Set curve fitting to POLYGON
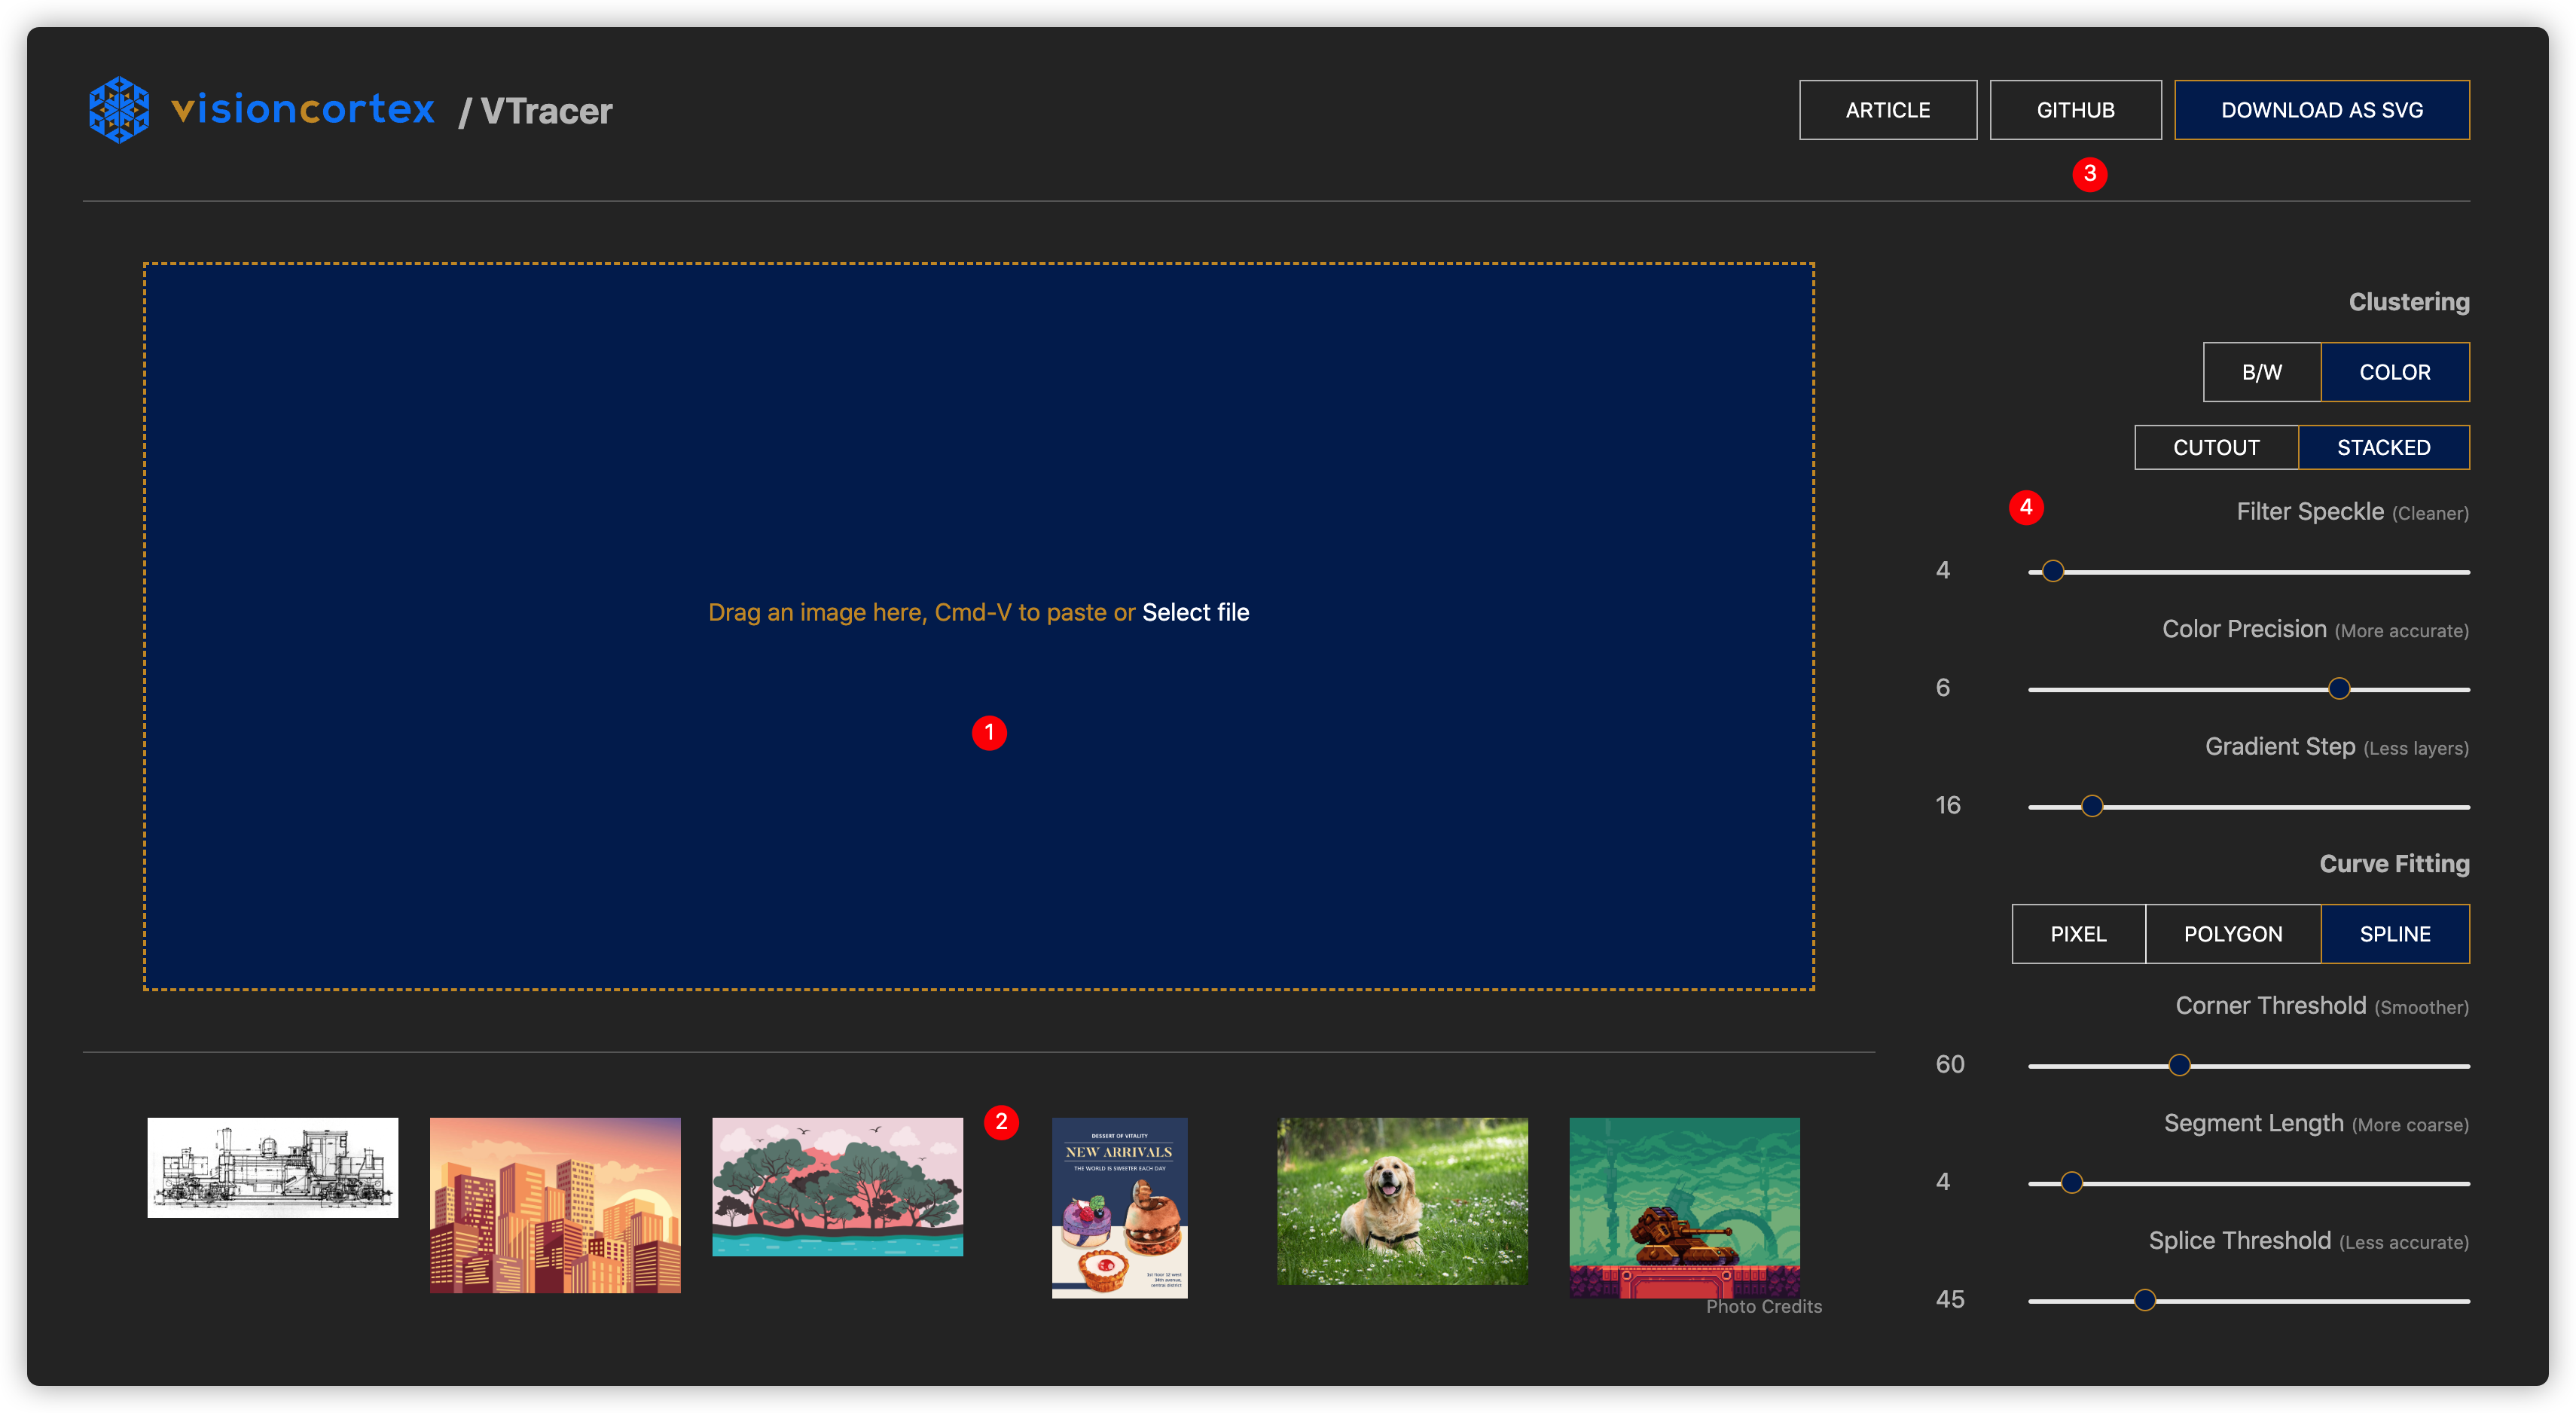 [x=2232, y=934]
